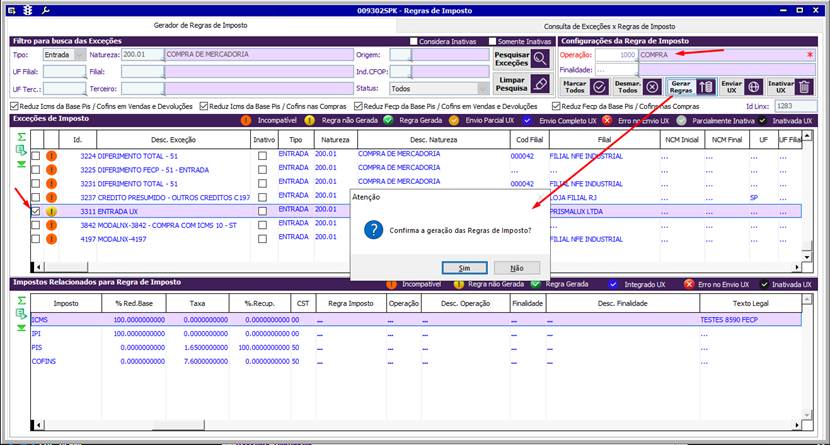Send to UX with Enviar UX globe
830x445 pixels.
pos(741,87)
